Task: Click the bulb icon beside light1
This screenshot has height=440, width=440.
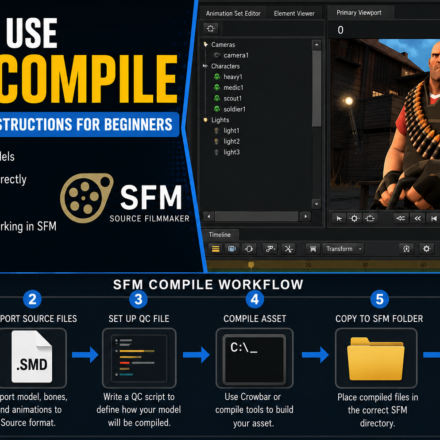Action: (216, 130)
